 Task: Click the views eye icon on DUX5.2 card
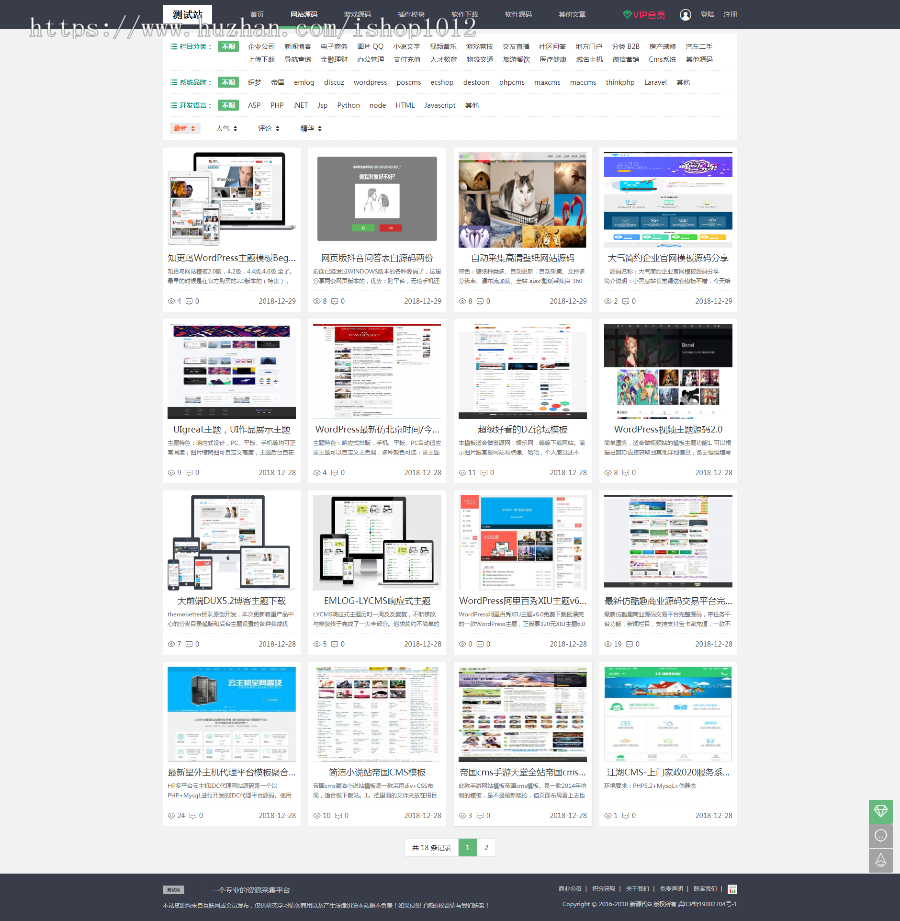pos(172,644)
